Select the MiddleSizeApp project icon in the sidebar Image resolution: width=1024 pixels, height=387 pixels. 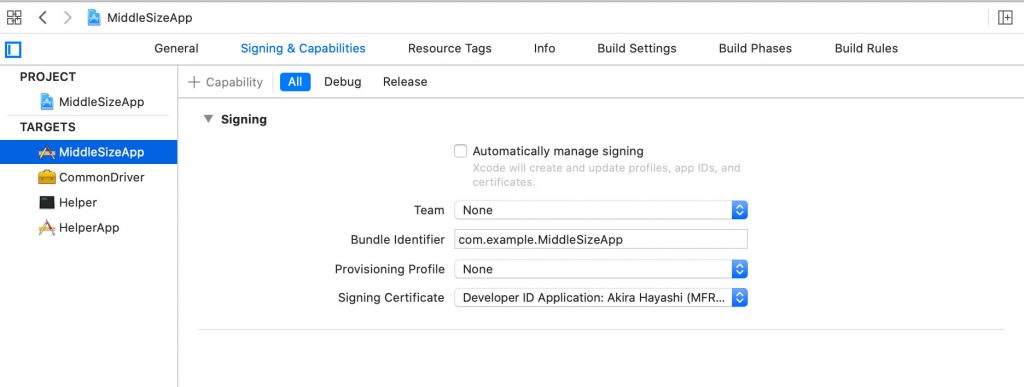click(x=46, y=102)
